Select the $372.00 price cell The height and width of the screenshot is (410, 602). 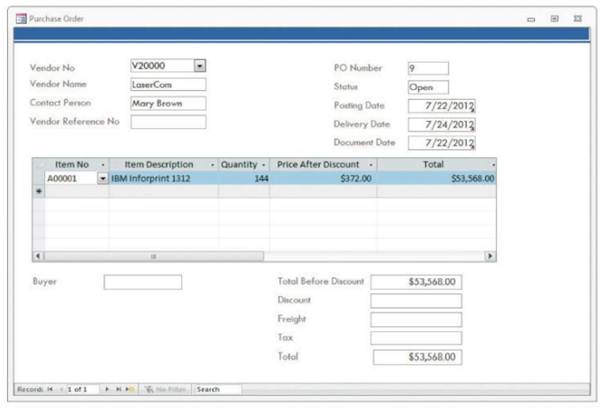coord(323,179)
